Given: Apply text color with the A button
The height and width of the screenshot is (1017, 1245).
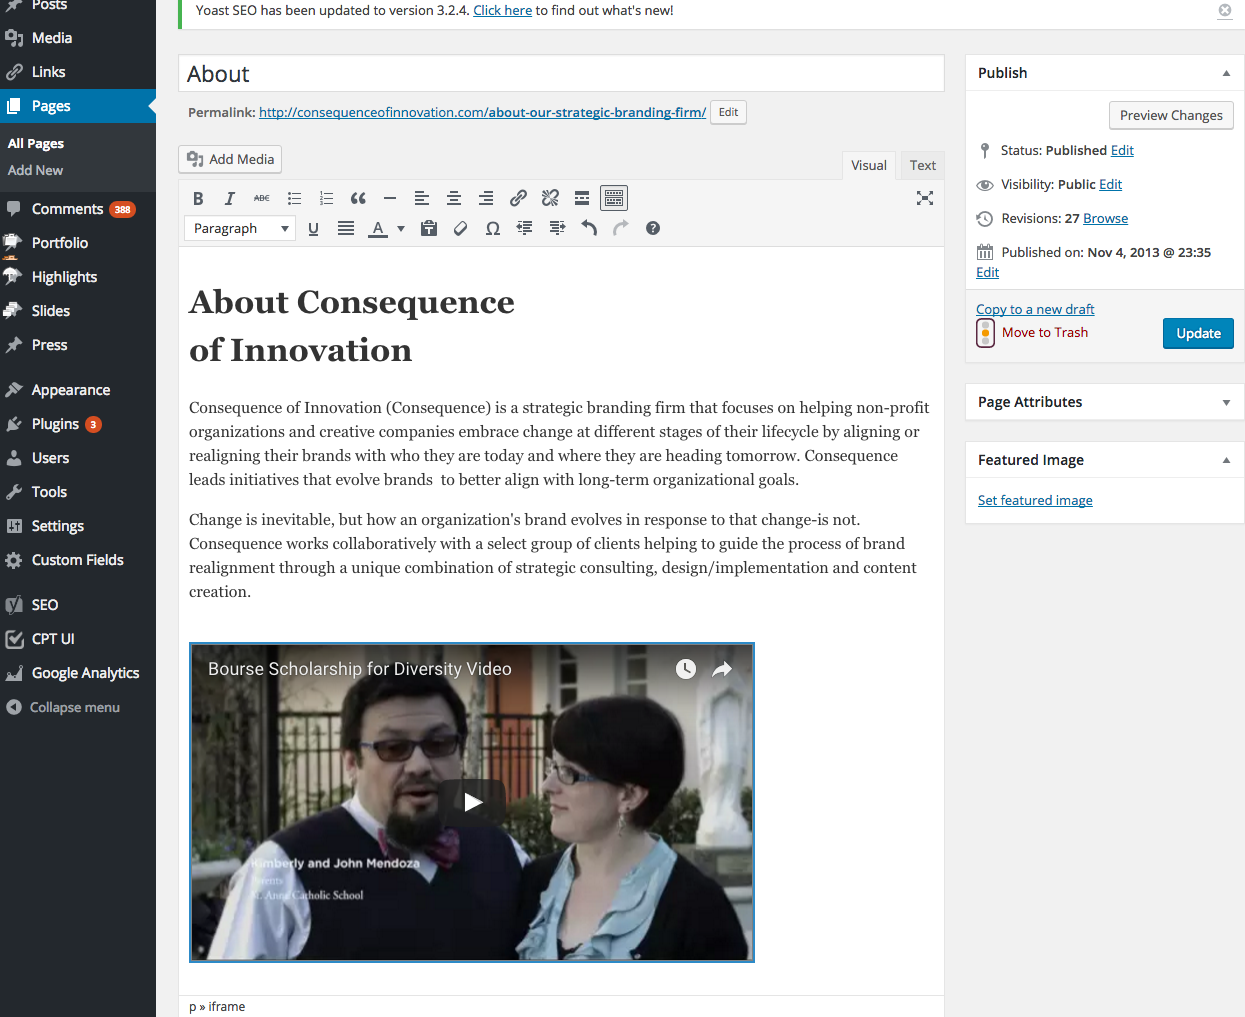Looking at the screenshot, I should click(378, 228).
